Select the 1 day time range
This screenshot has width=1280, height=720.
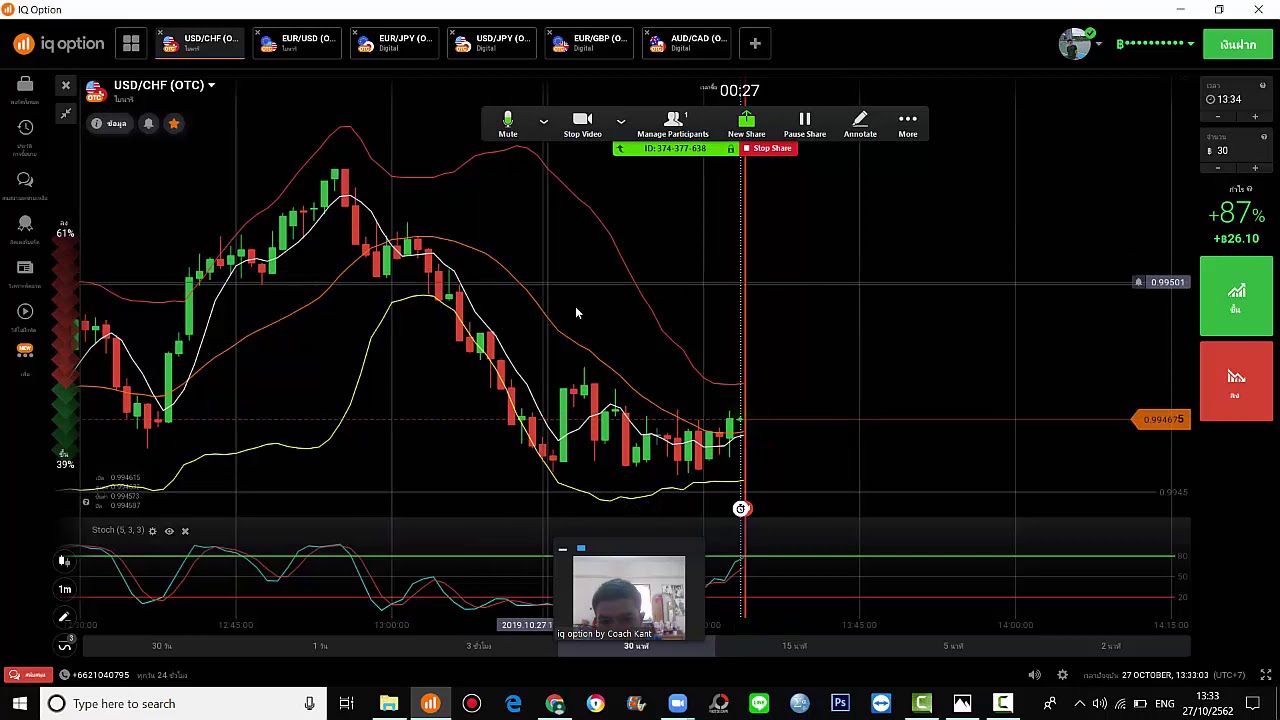tap(320, 646)
